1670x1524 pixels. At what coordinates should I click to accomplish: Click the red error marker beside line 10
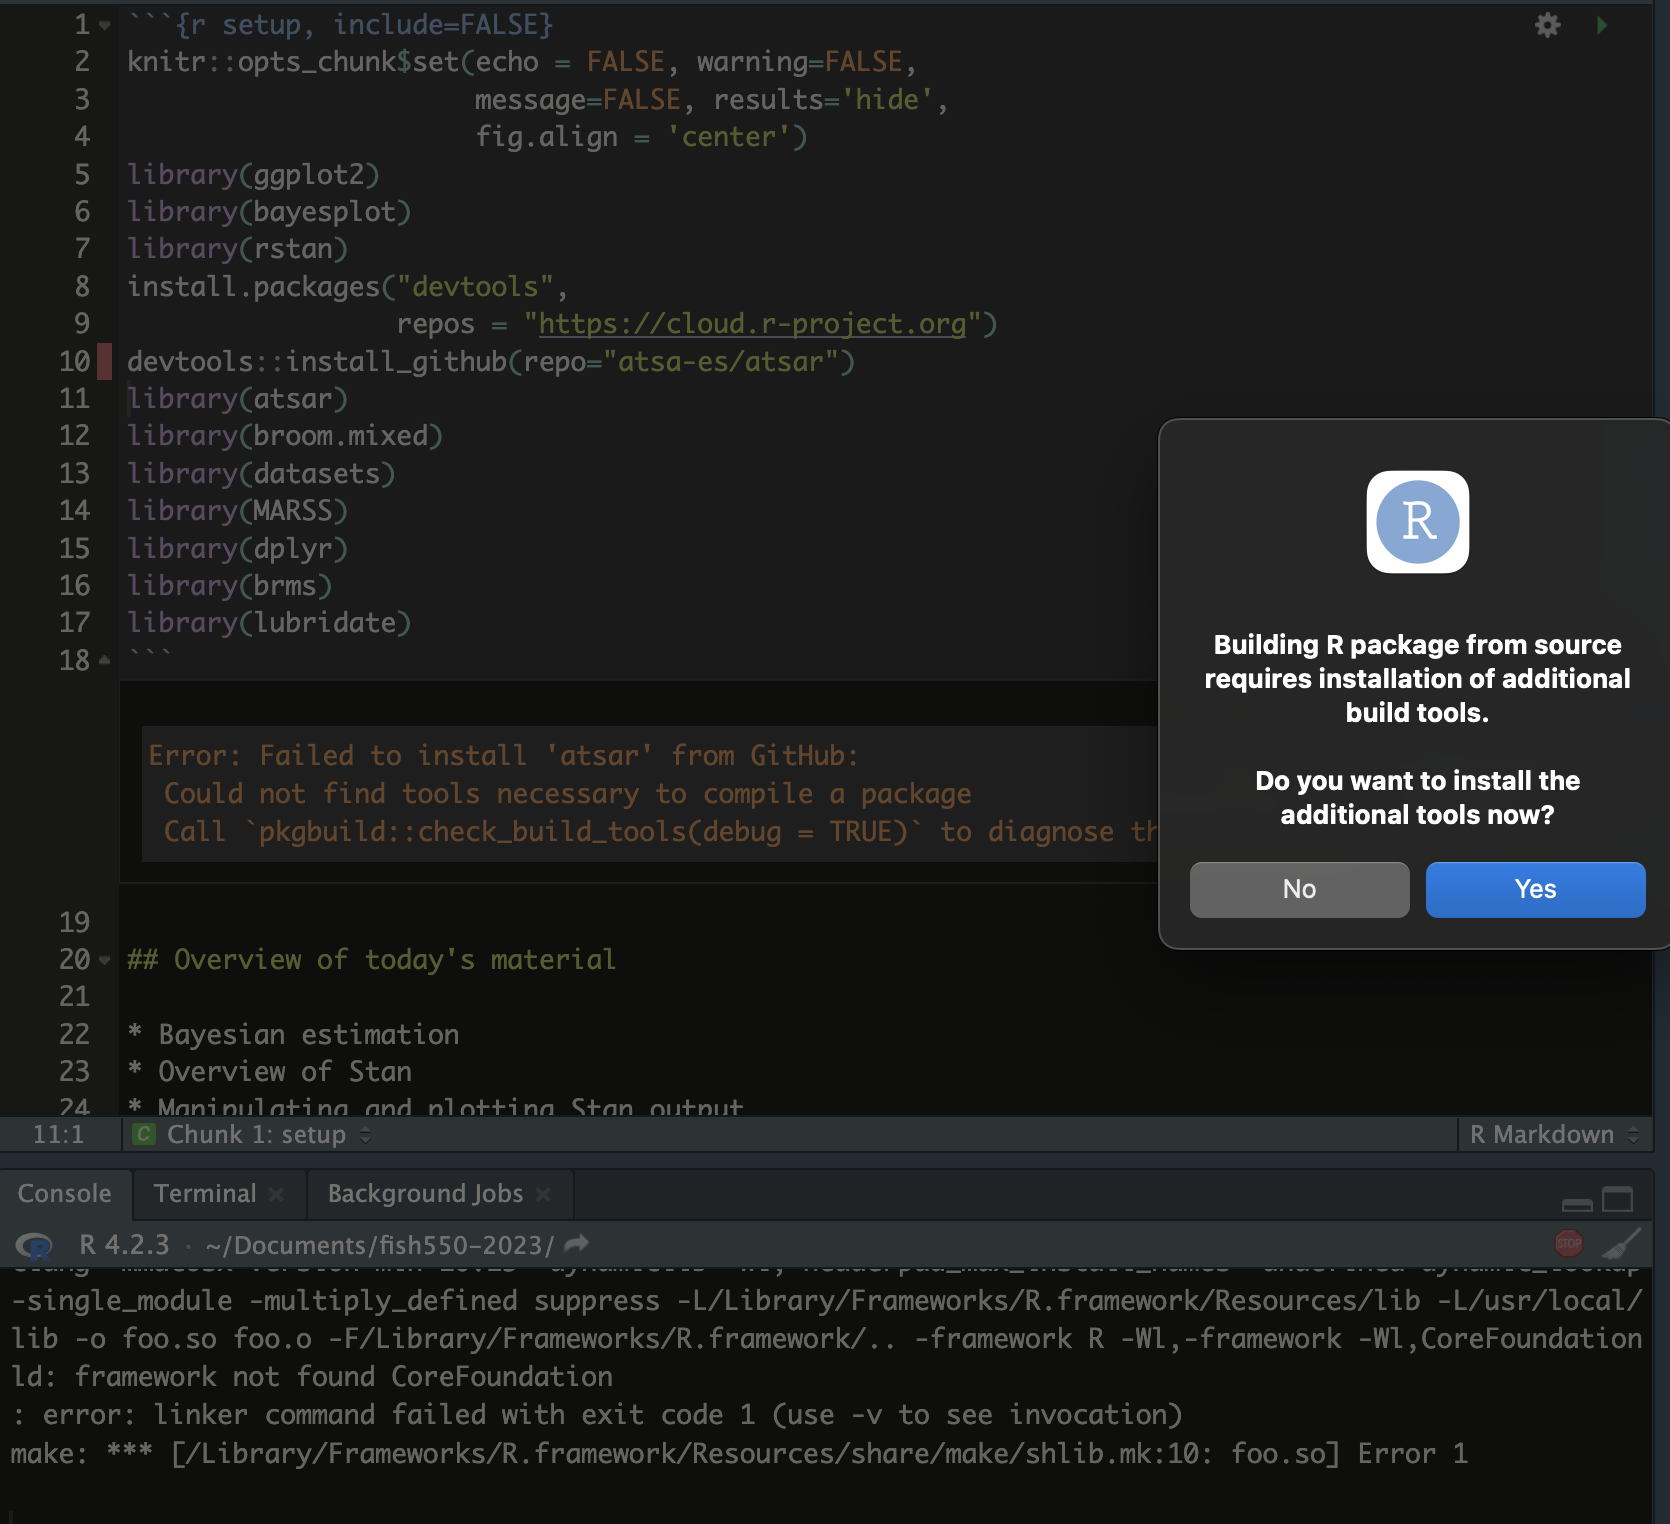tap(104, 361)
